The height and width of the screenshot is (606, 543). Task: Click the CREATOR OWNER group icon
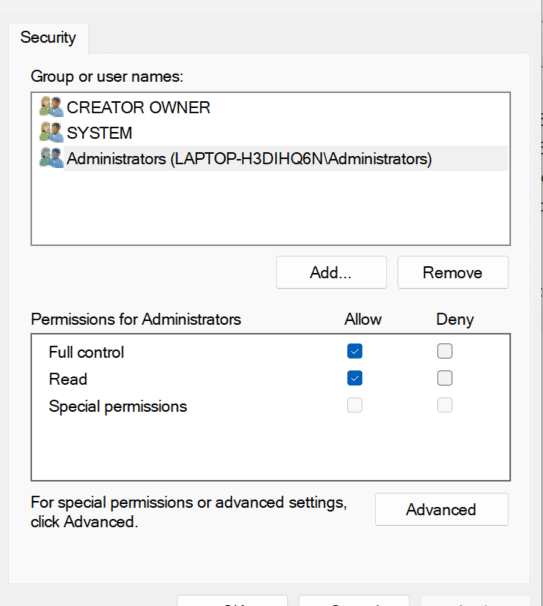[x=51, y=107]
